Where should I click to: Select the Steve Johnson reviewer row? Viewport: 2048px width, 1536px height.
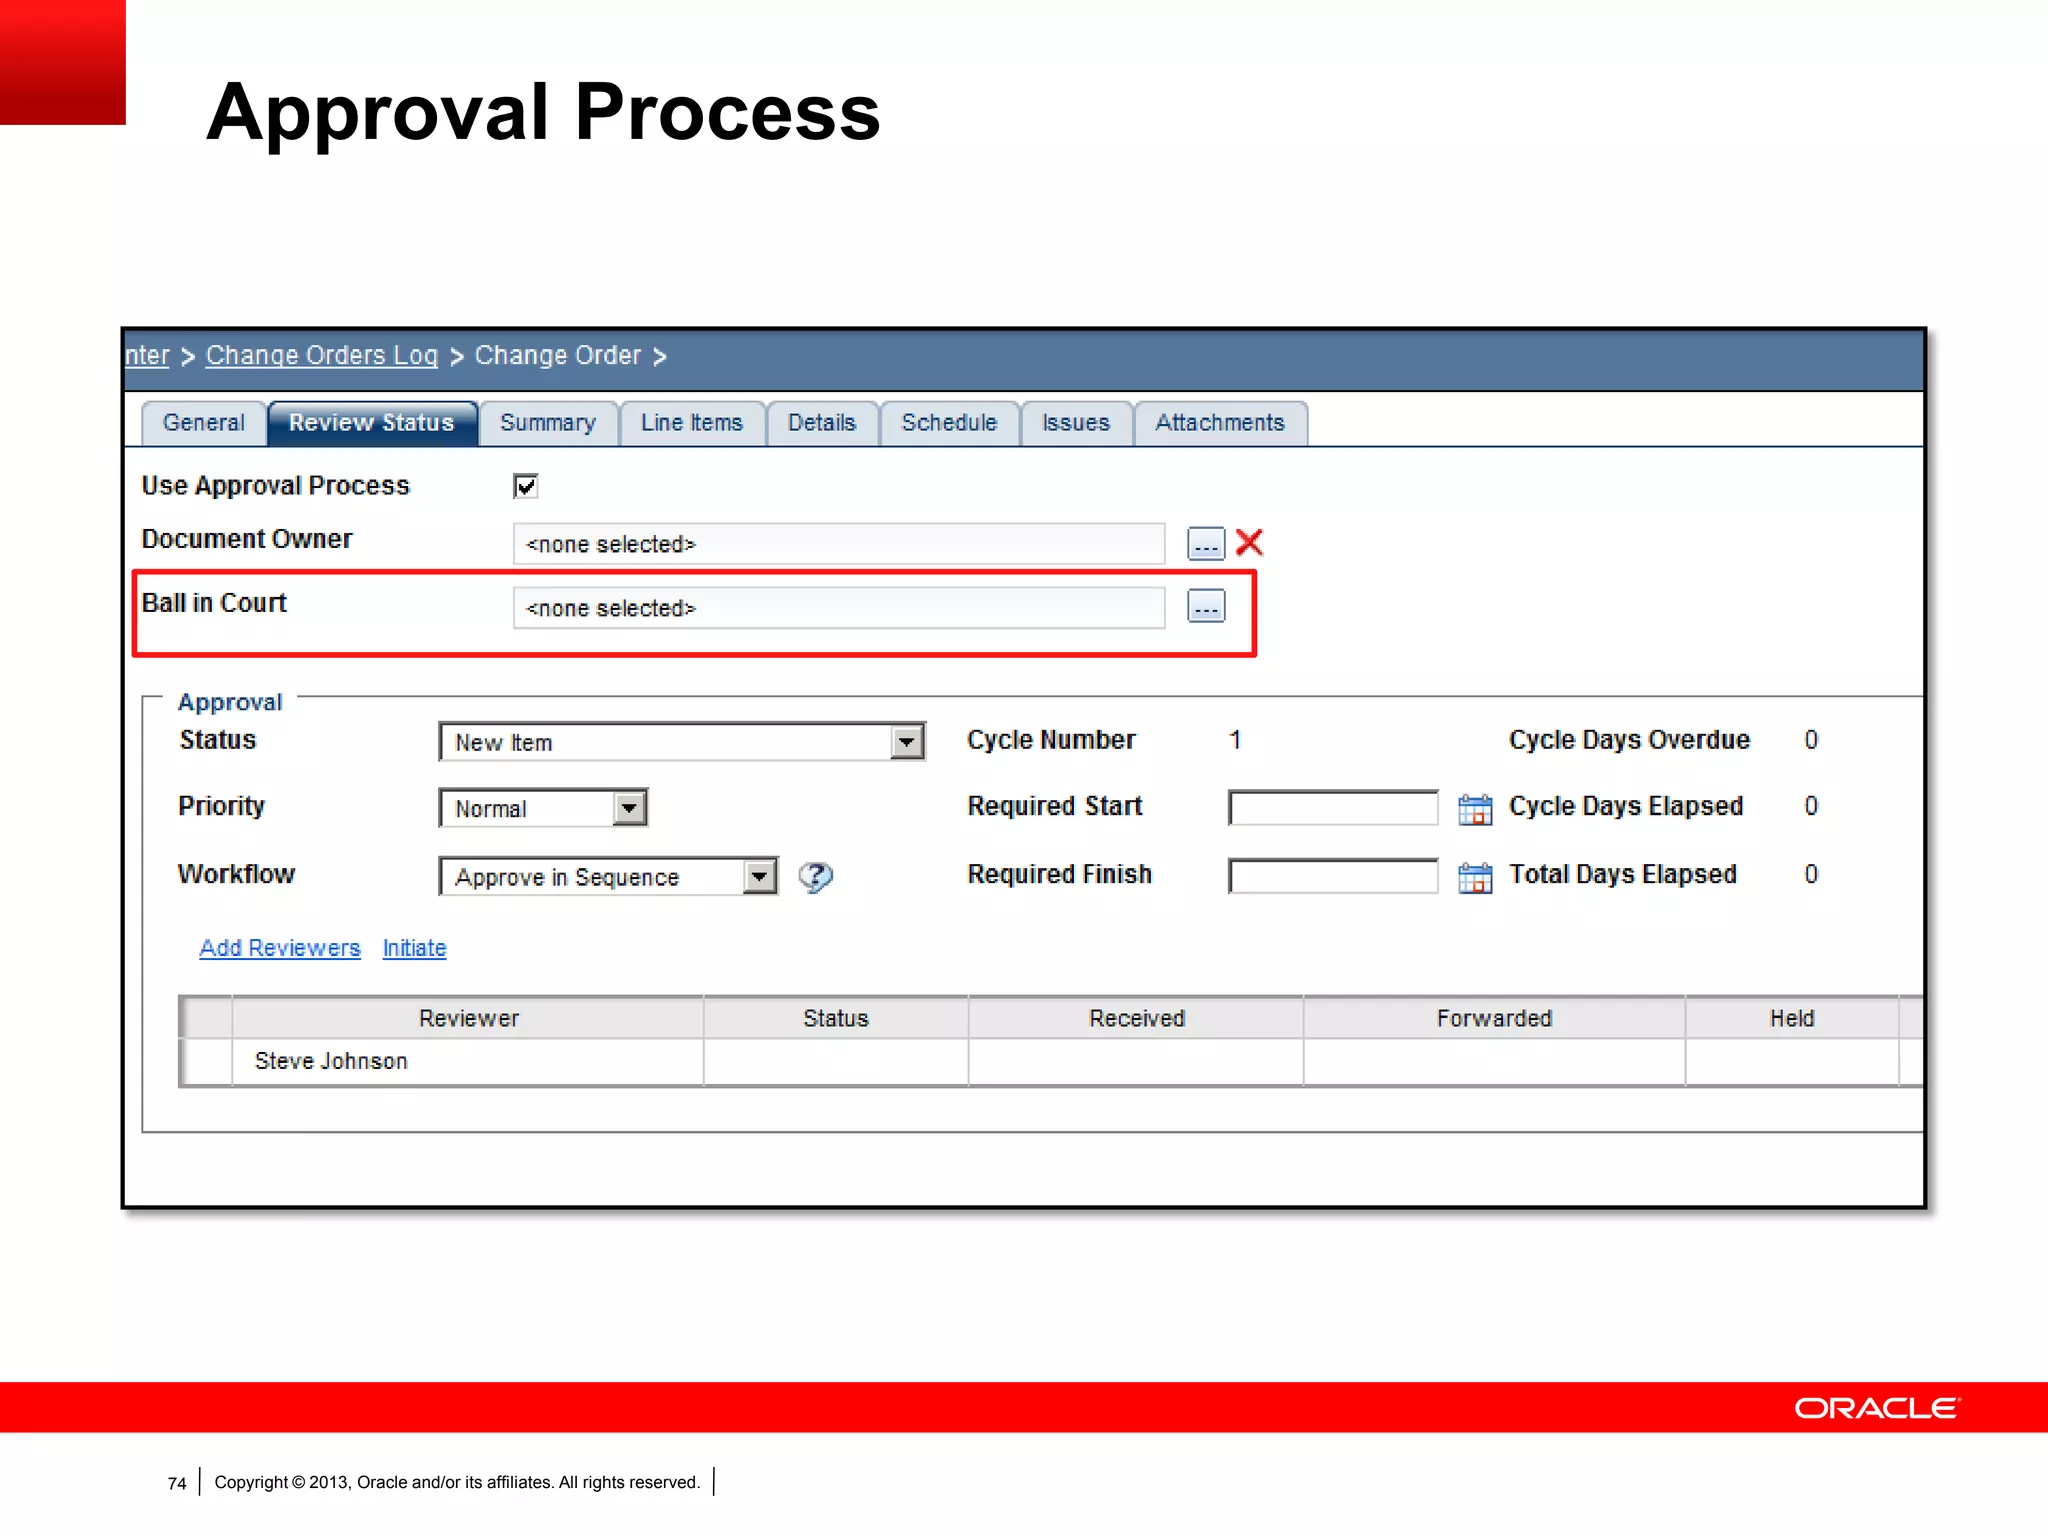pyautogui.click(x=1050, y=1062)
